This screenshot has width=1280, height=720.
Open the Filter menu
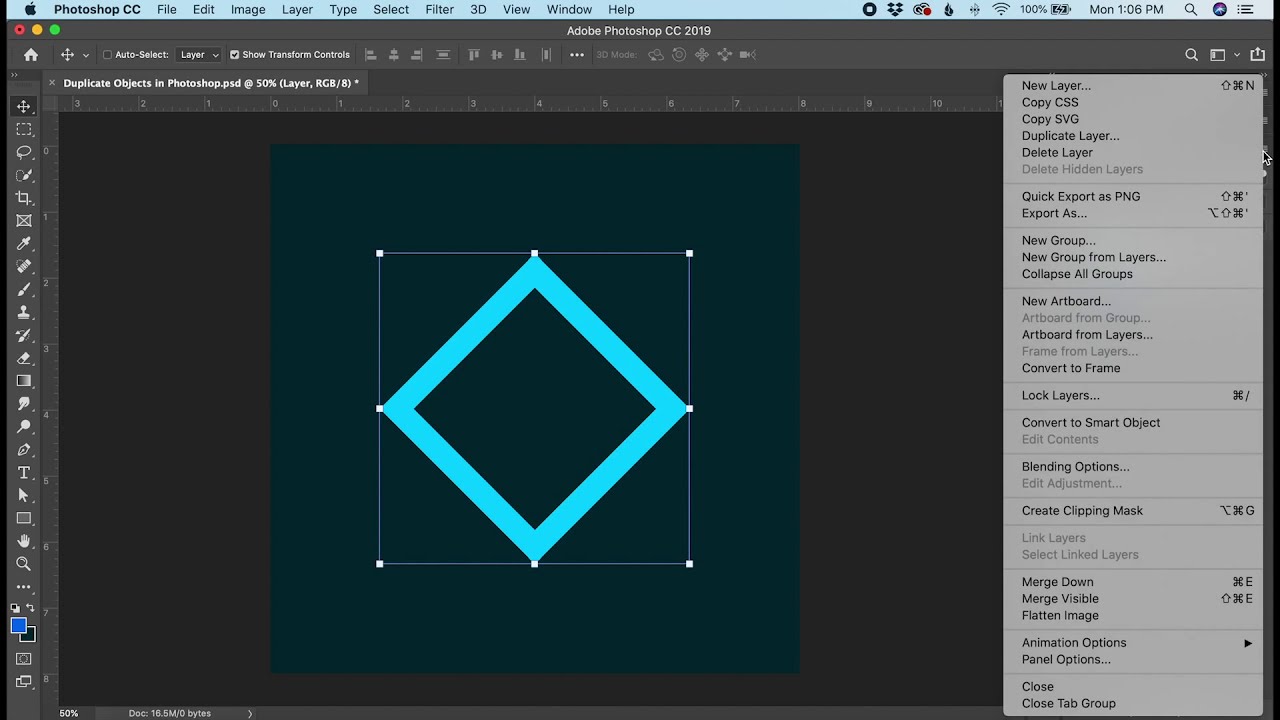439,9
